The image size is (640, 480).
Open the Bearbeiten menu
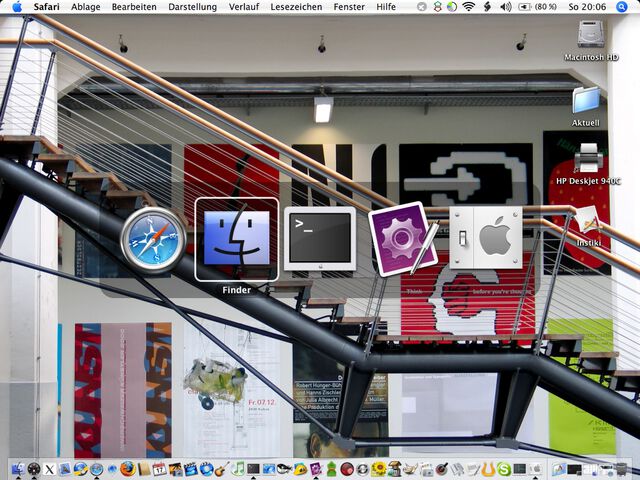[134, 7]
